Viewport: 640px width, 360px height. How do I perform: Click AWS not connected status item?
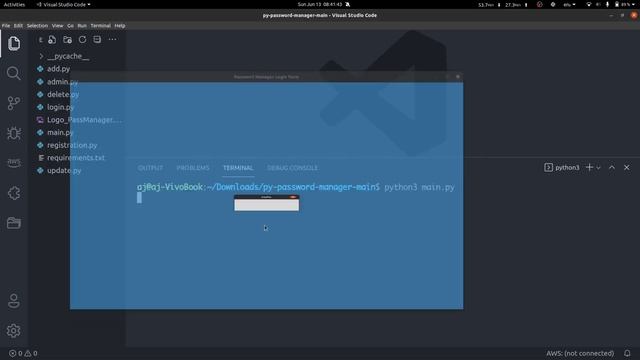(580, 353)
